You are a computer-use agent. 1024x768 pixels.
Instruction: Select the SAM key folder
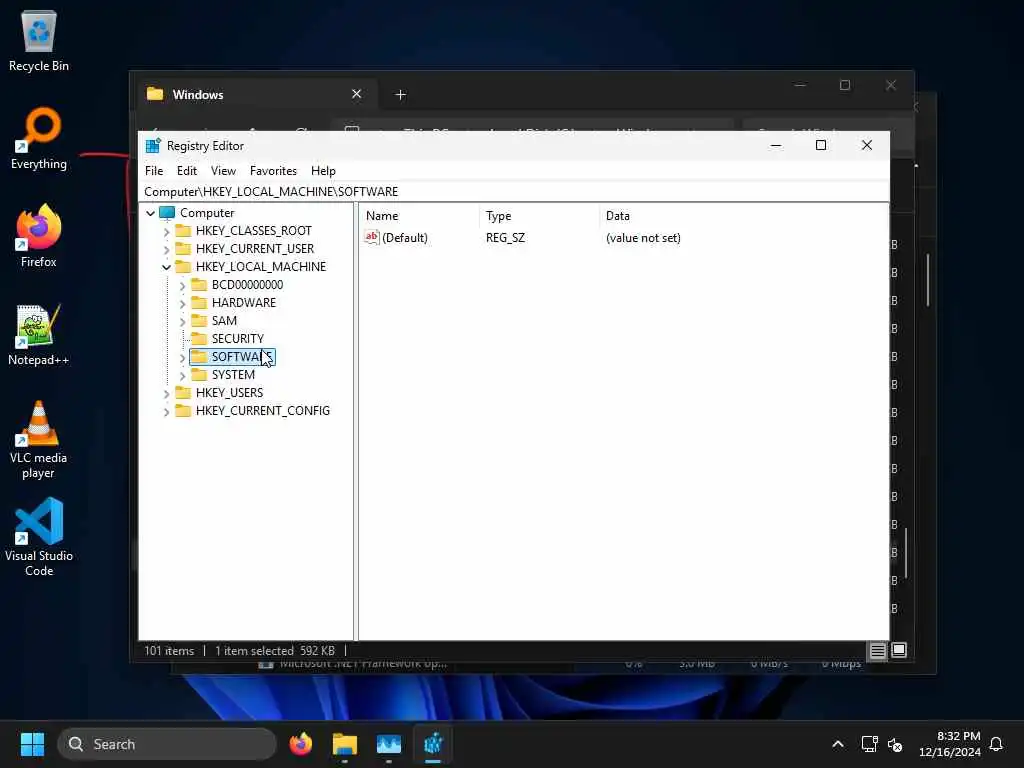coord(224,321)
